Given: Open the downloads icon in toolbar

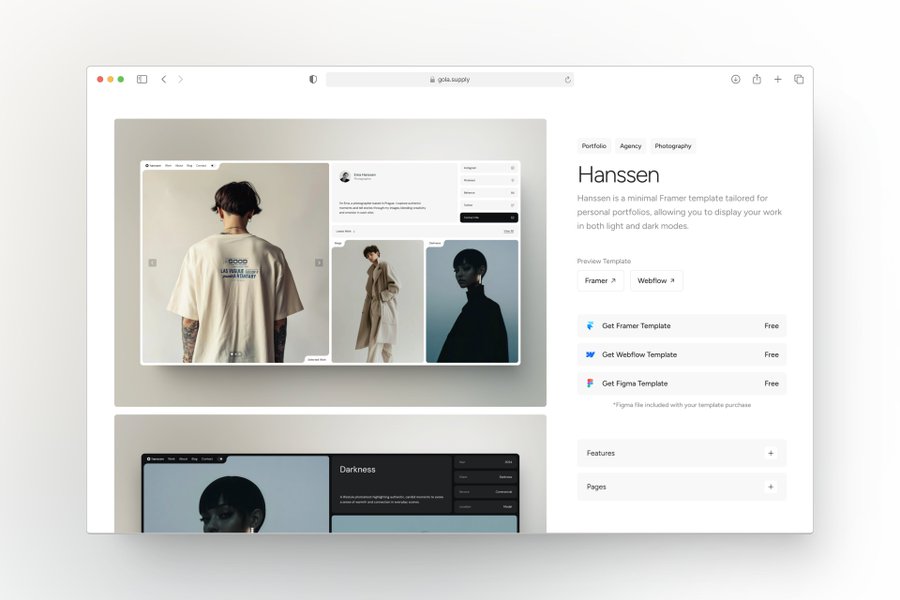Looking at the screenshot, I should point(735,79).
